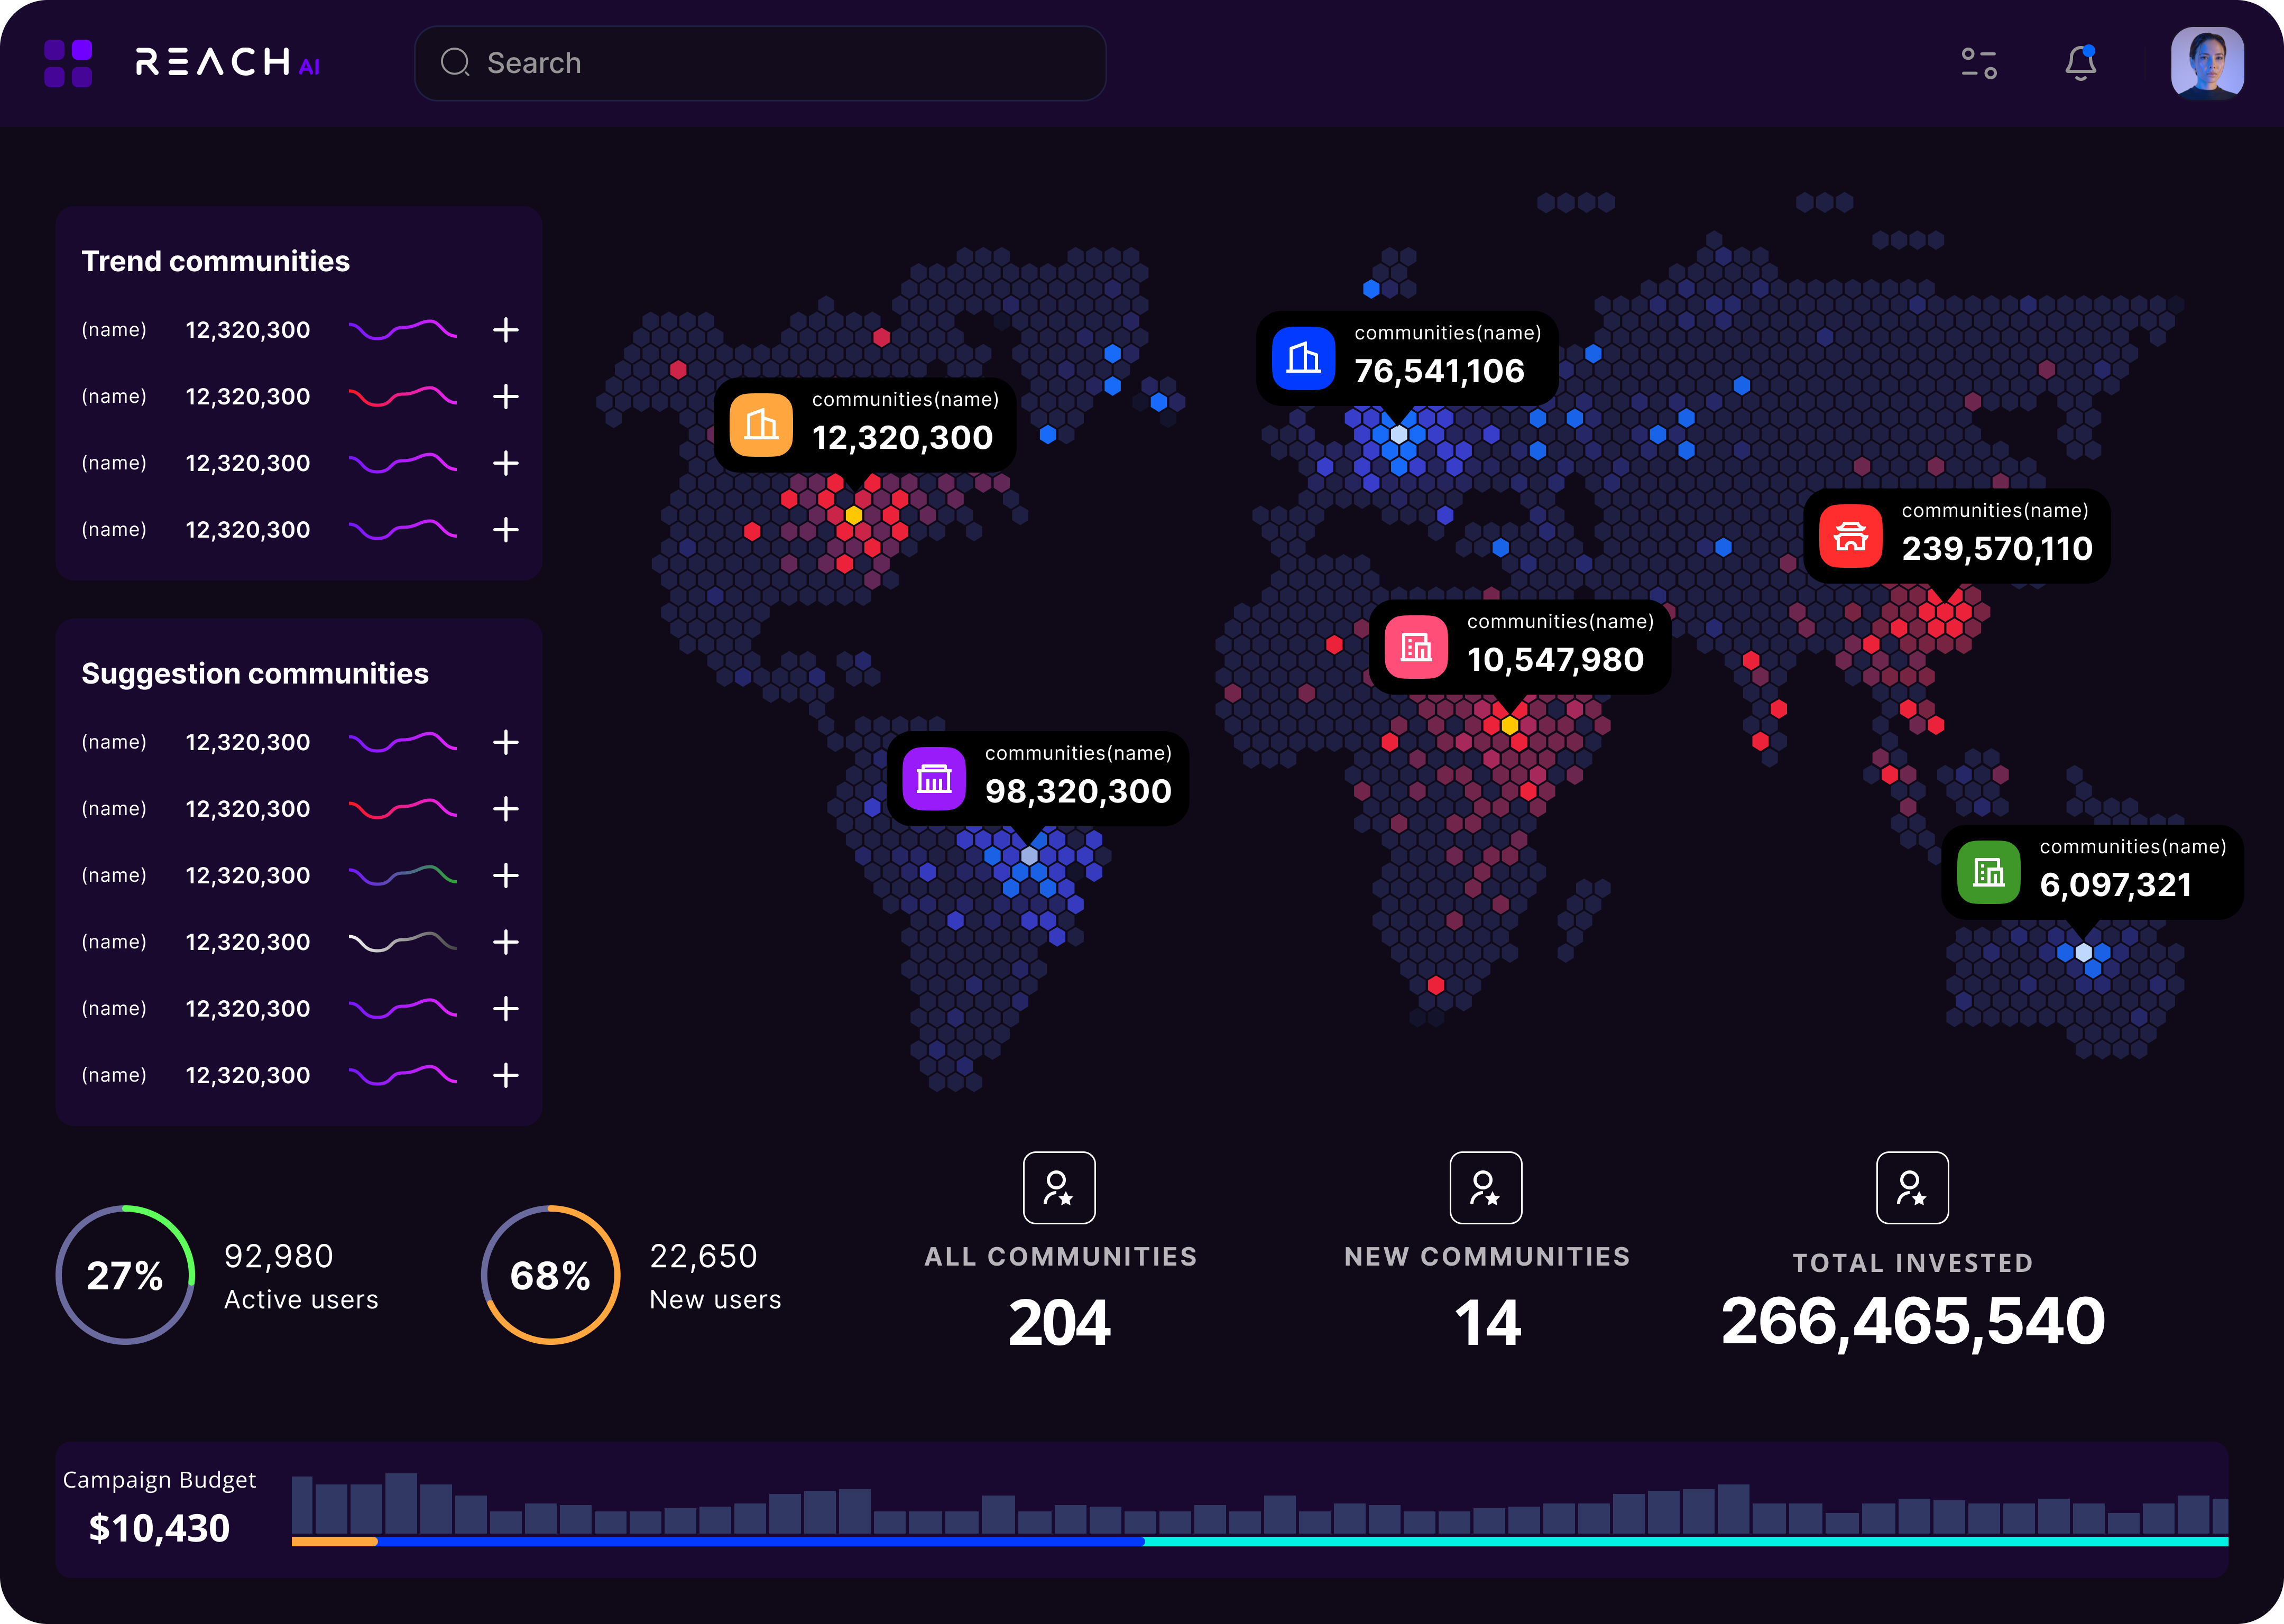
Task: Open the filter settings icon near the bell
Action: click(1979, 63)
